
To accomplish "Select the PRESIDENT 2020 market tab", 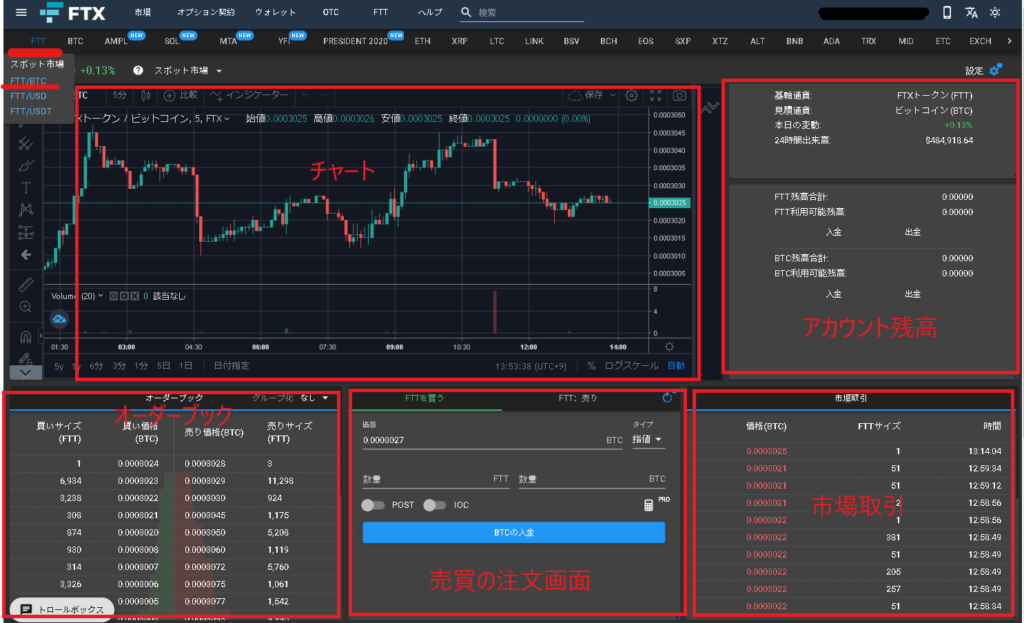I will [x=355, y=41].
